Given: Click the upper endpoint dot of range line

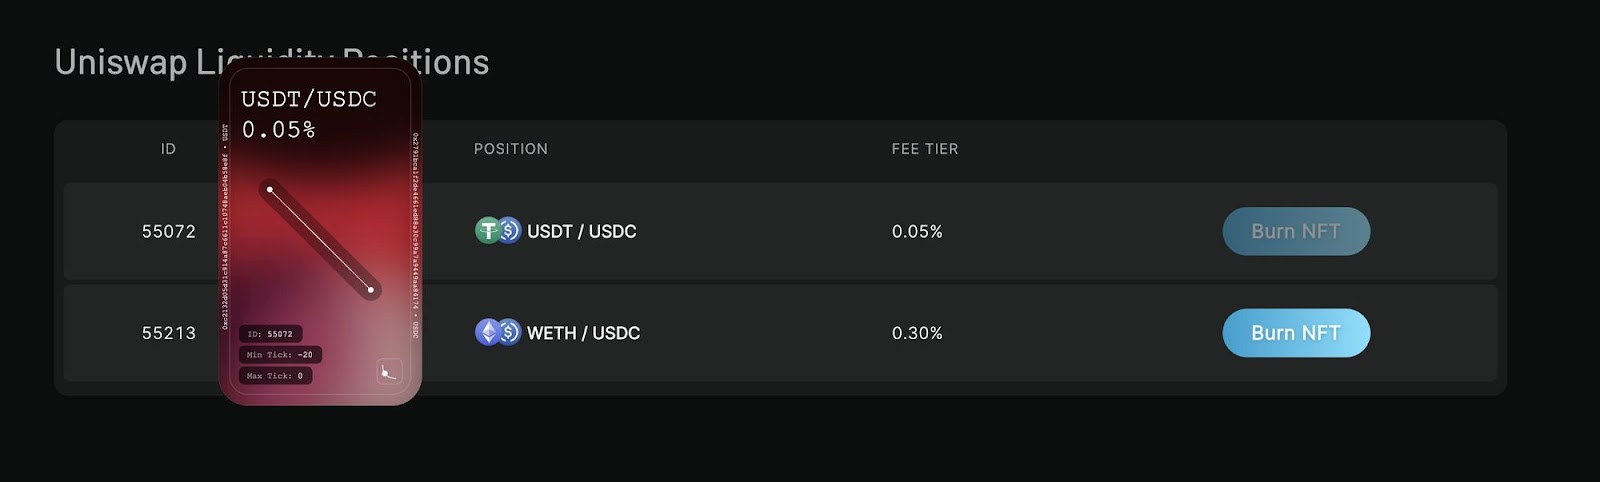Looking at the screenshot, I should click(270, 189).
